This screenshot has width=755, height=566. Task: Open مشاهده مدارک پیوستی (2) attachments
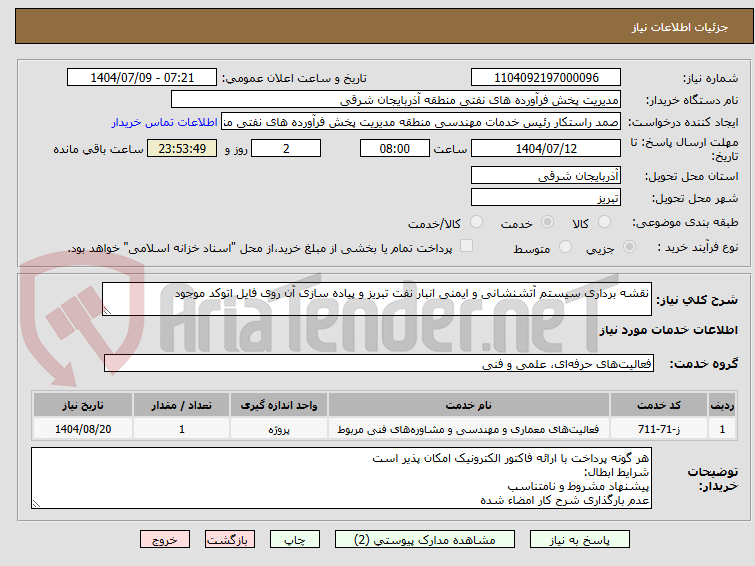click(425, 540)
